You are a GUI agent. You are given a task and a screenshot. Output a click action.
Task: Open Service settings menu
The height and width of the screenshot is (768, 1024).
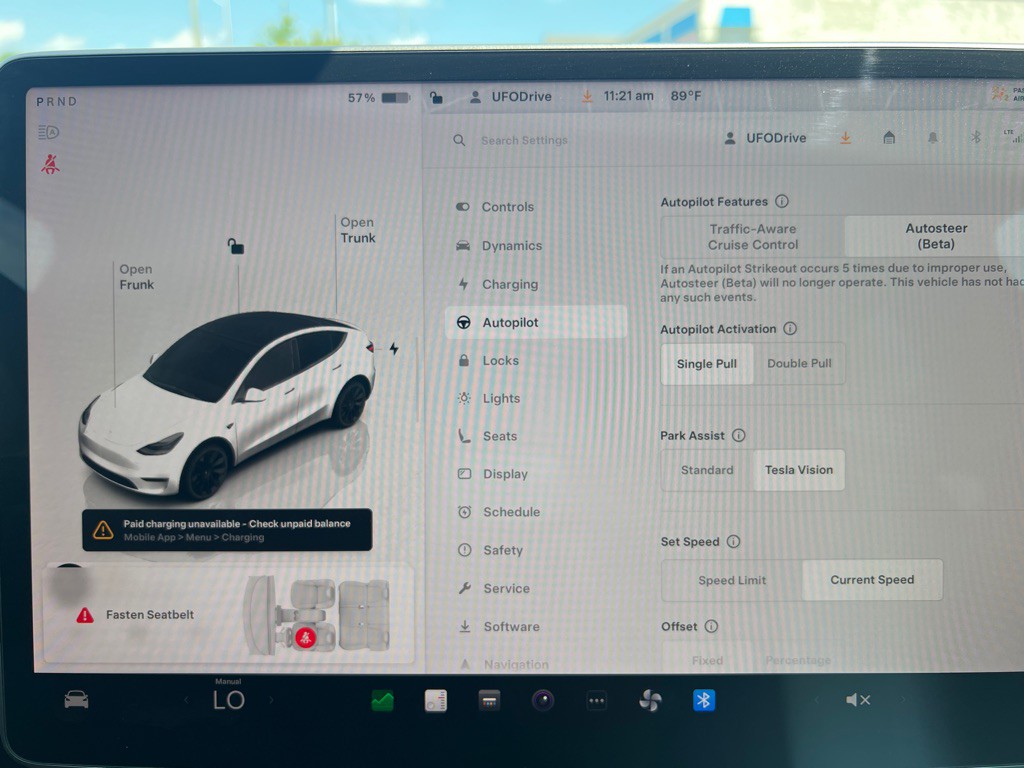536,588
